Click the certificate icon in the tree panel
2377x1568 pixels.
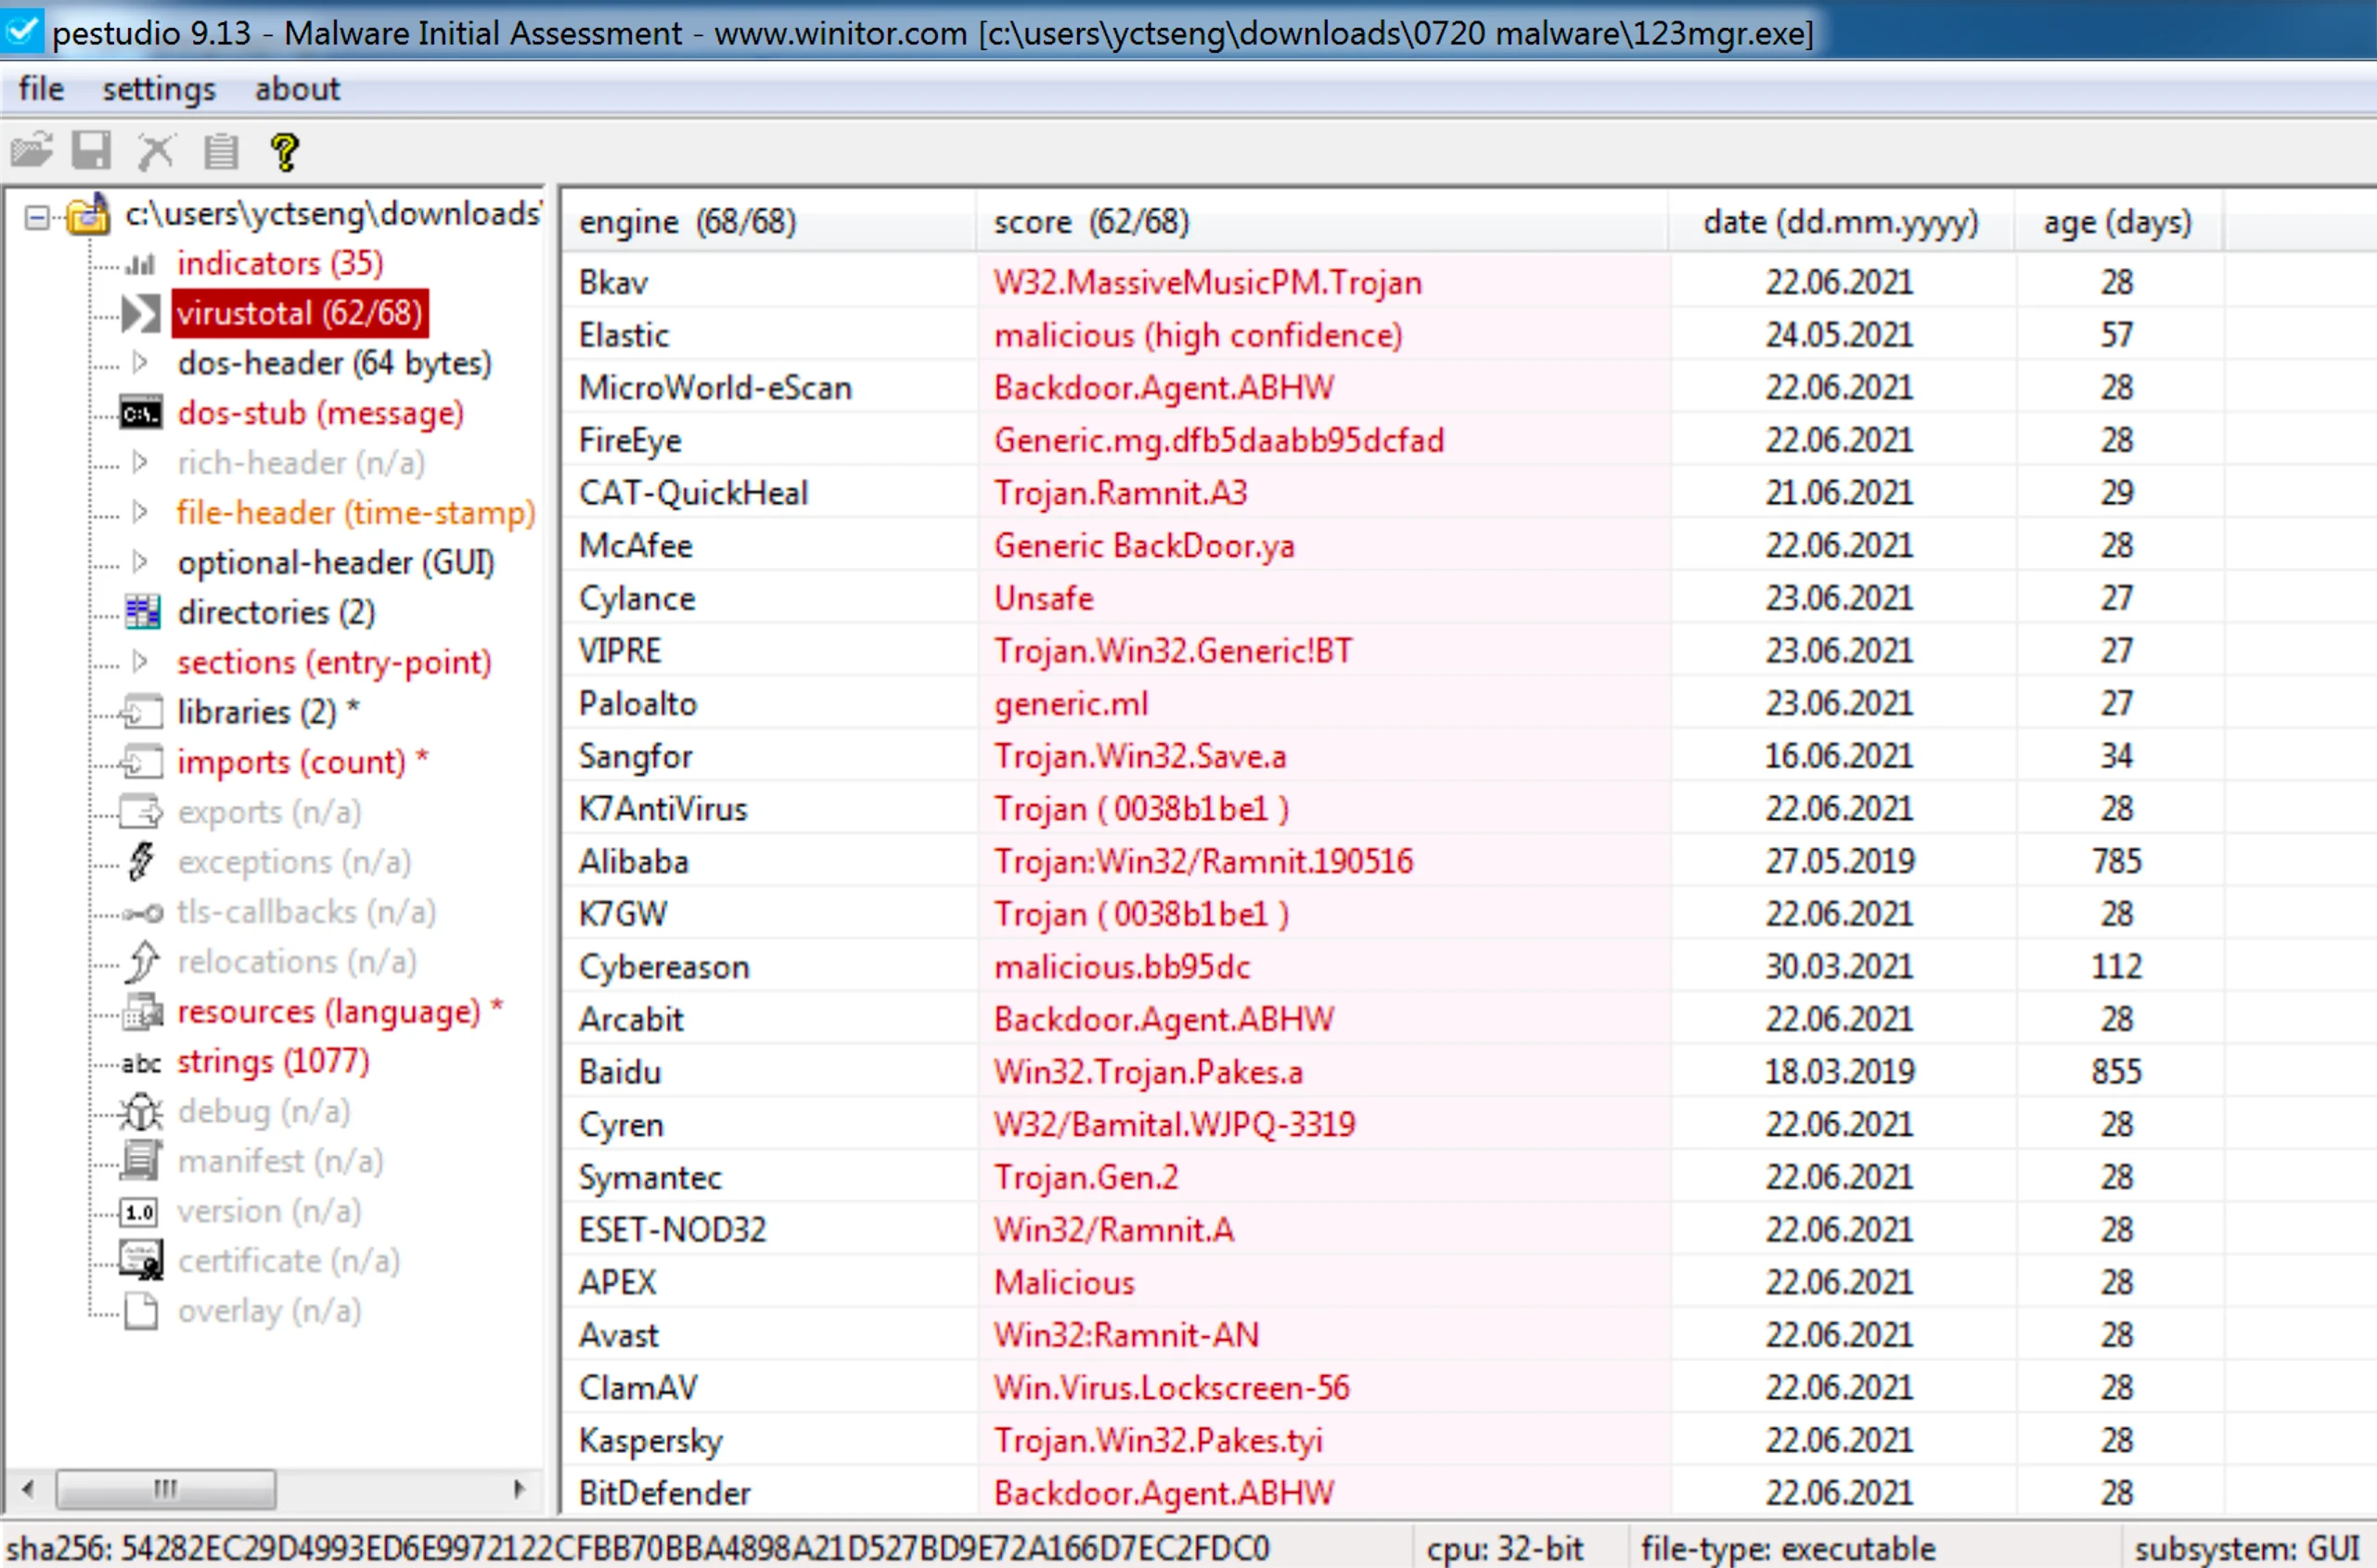pos(141,1261)
